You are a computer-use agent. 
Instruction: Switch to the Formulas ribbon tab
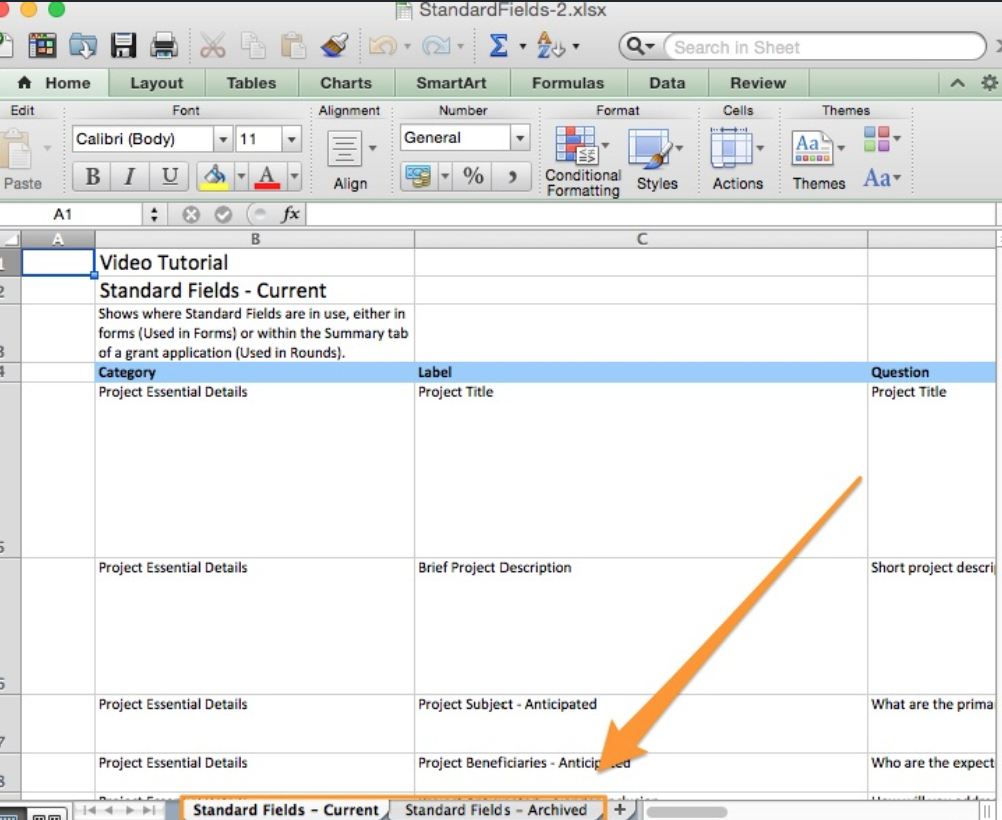[567, 83]
